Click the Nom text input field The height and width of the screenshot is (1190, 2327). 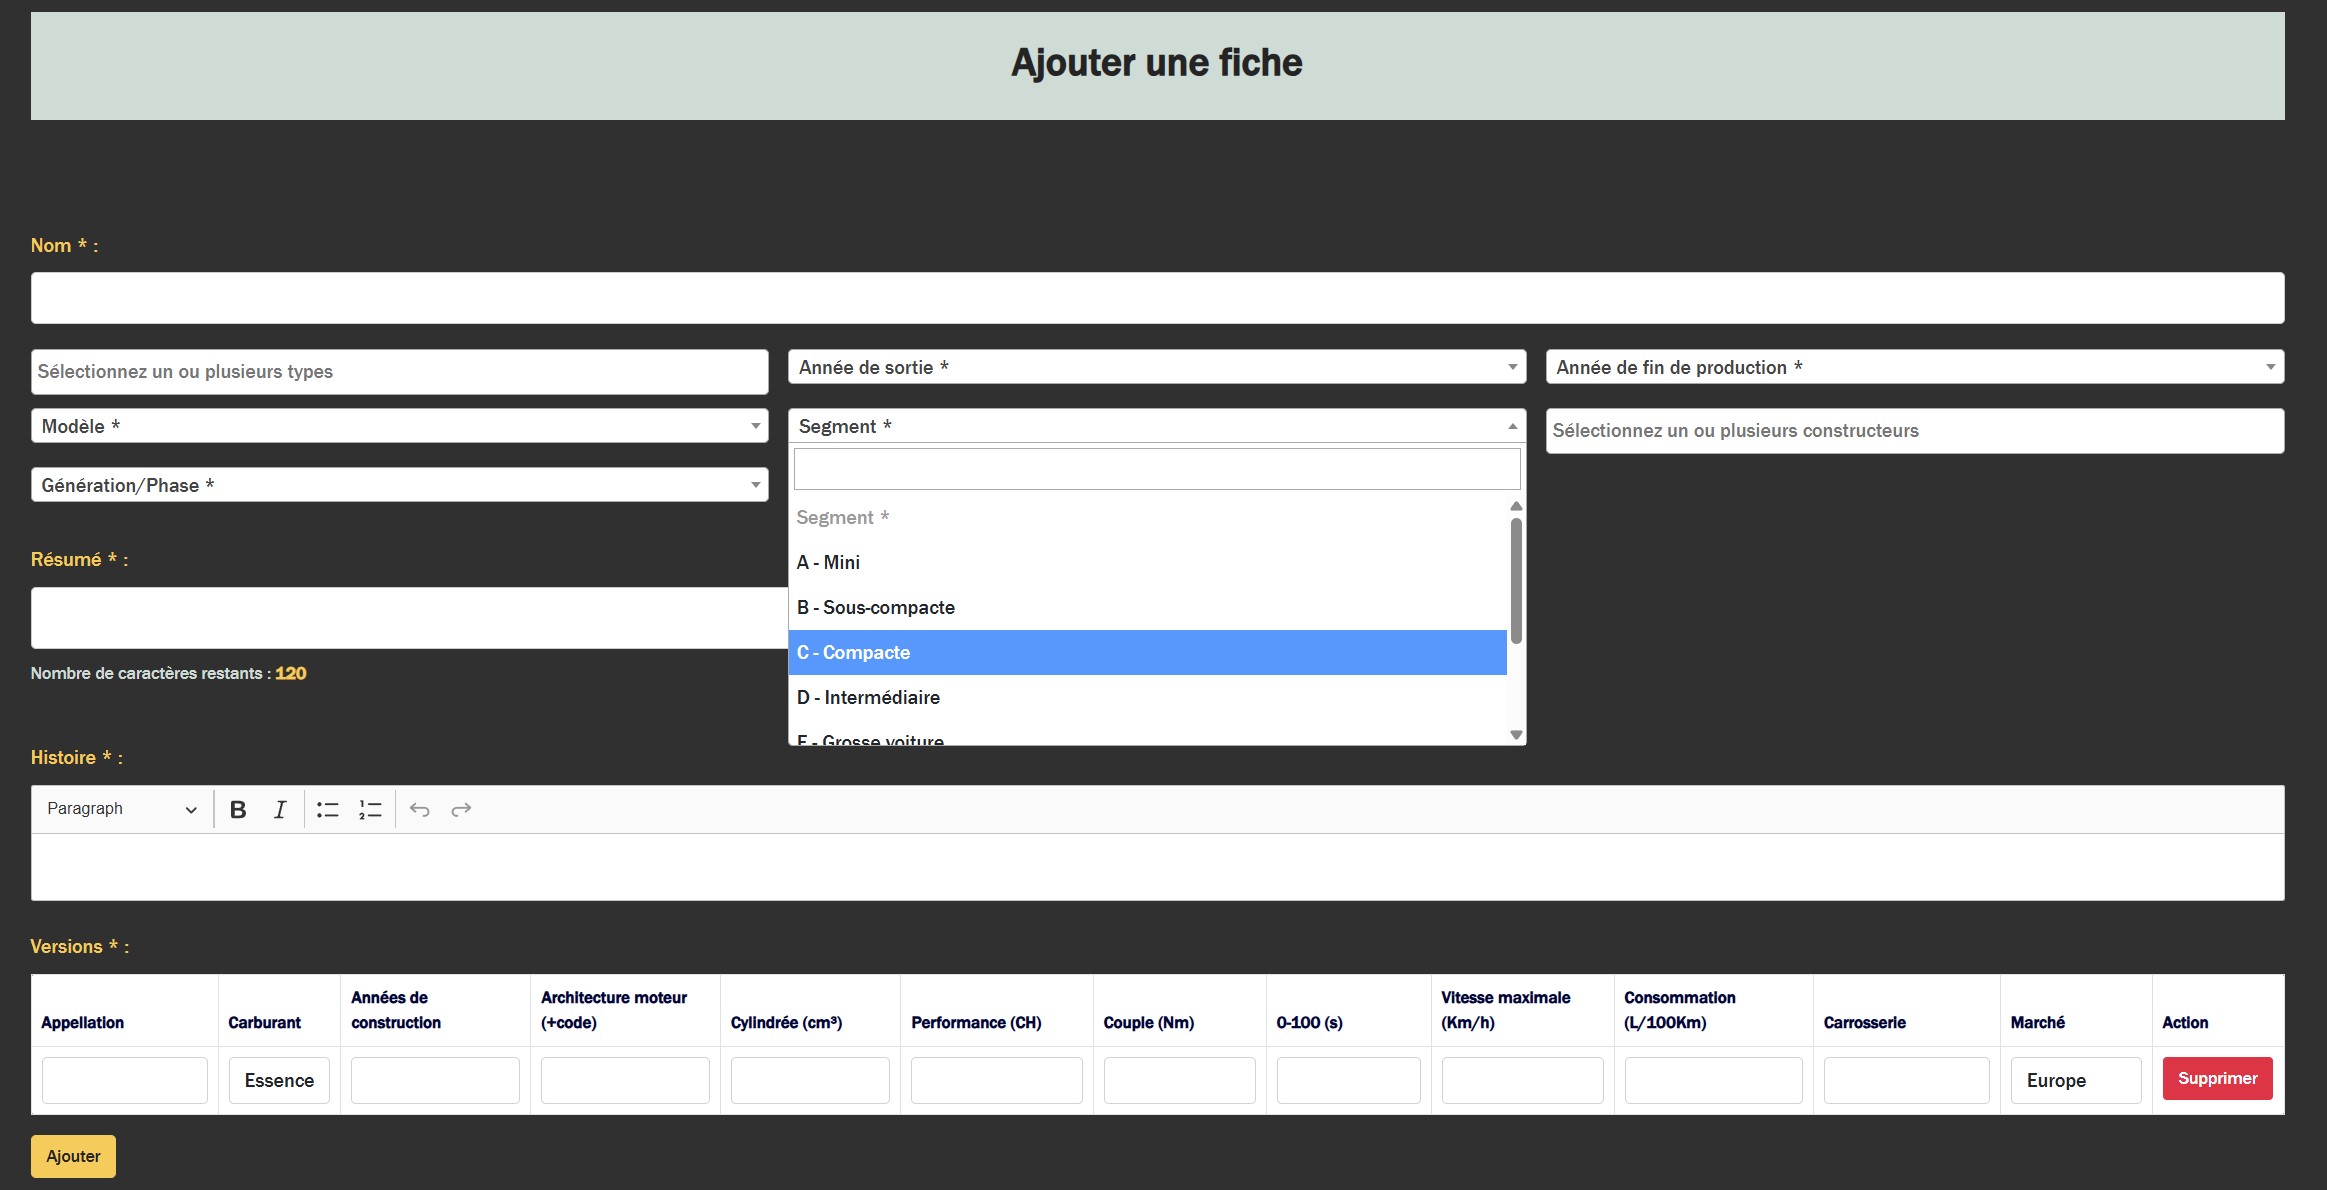point(1157,298)
